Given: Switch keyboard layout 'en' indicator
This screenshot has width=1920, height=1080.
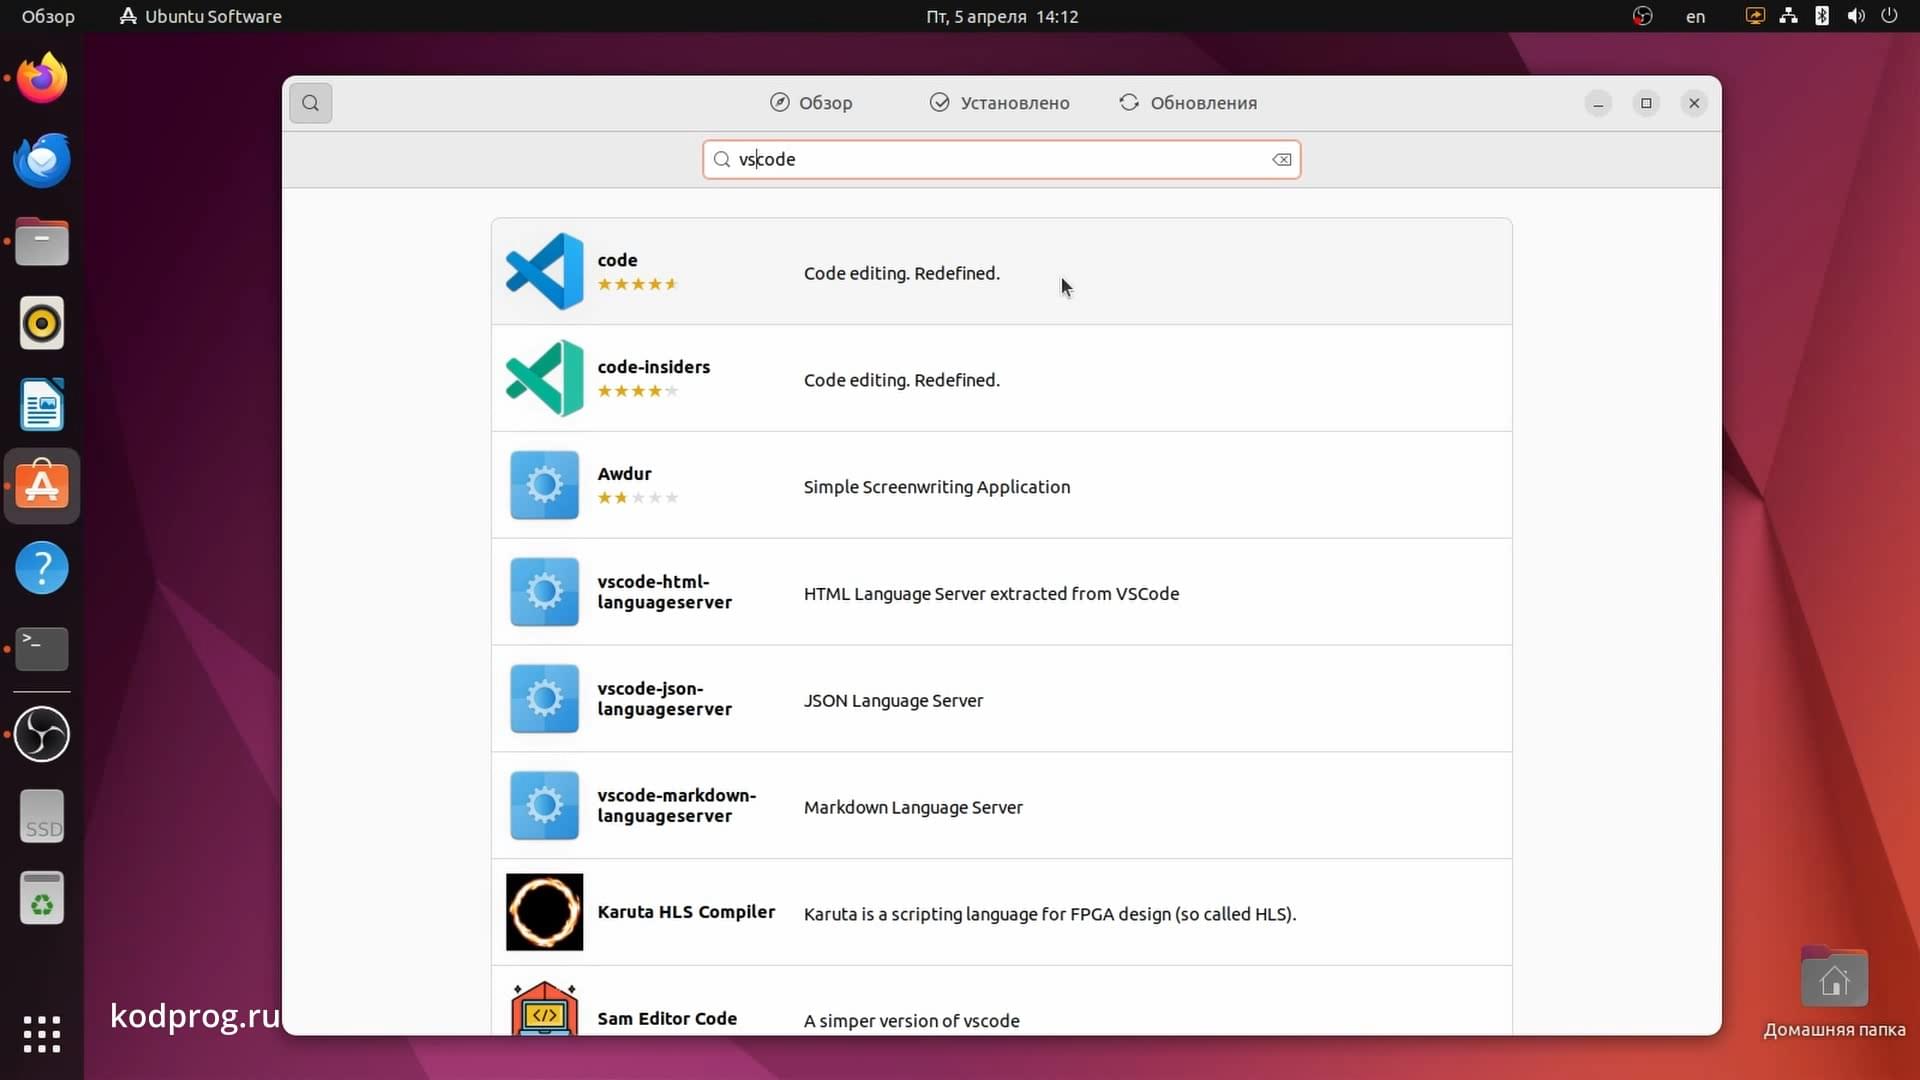Looking at the screenshot, I should (1695, 16).
